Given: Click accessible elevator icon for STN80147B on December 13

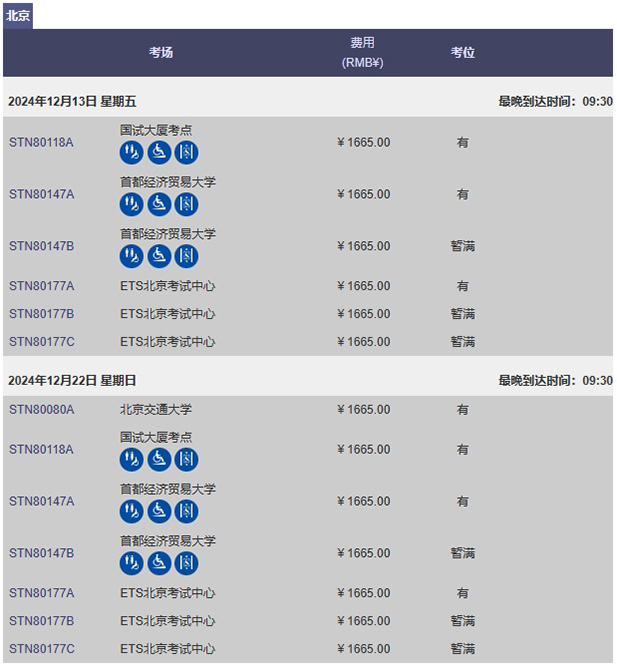Looking at the screenshot, I should coord(186,256).
